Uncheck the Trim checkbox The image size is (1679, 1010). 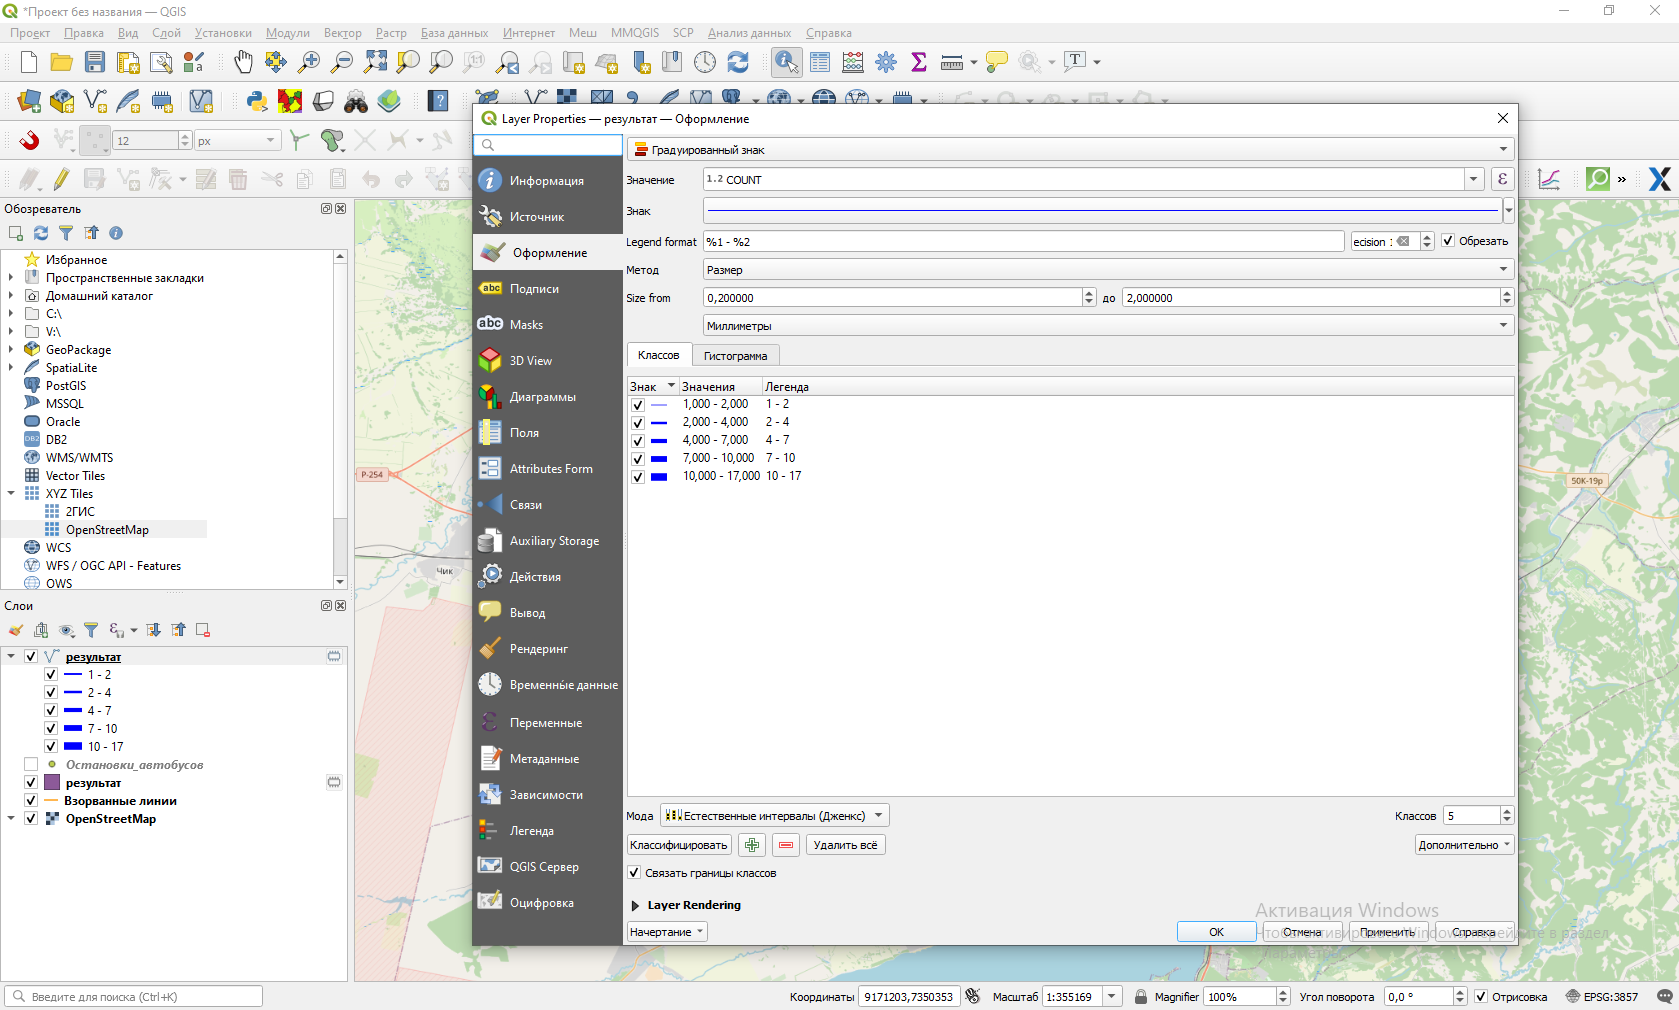[x=1447, y=241]
